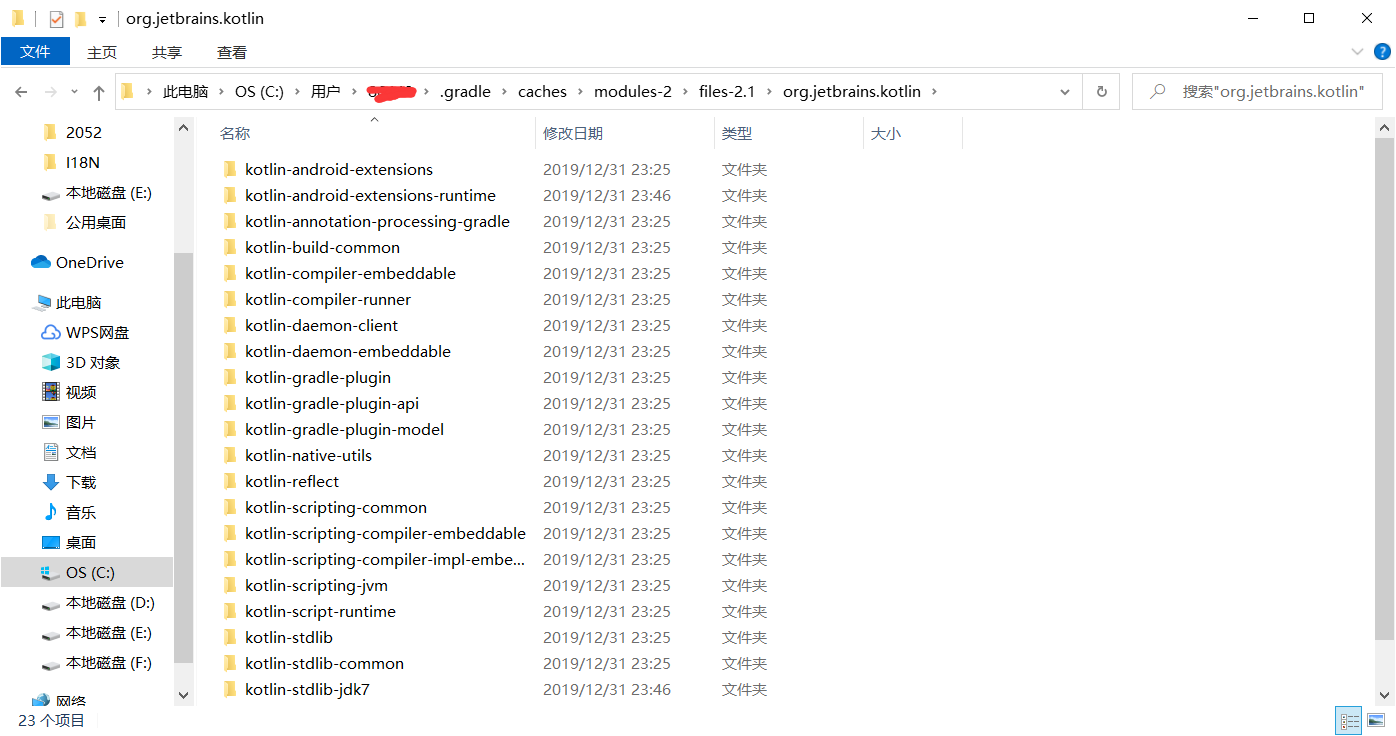This screenshot has width=1396, height=736.
Task: Select kotlin-android-extensions-runtime folder name
Action: point(370,195)
